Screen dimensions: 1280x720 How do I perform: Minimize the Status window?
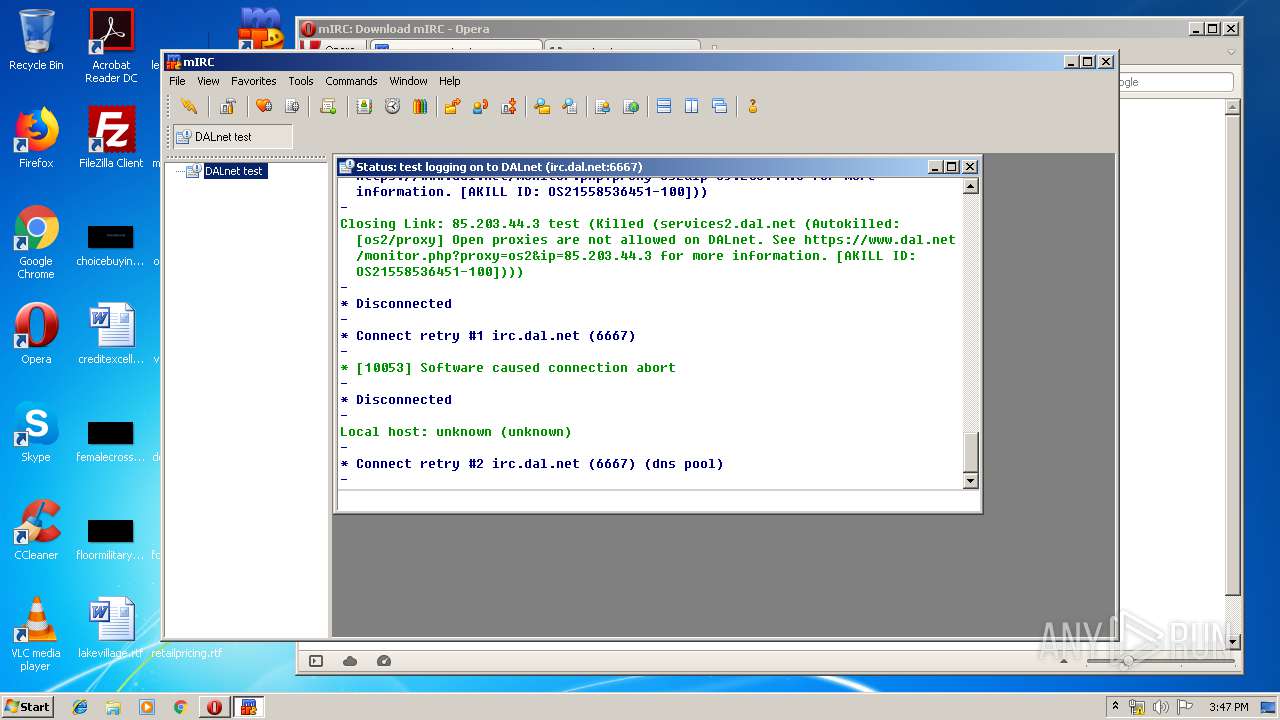[x=935, y=167]
